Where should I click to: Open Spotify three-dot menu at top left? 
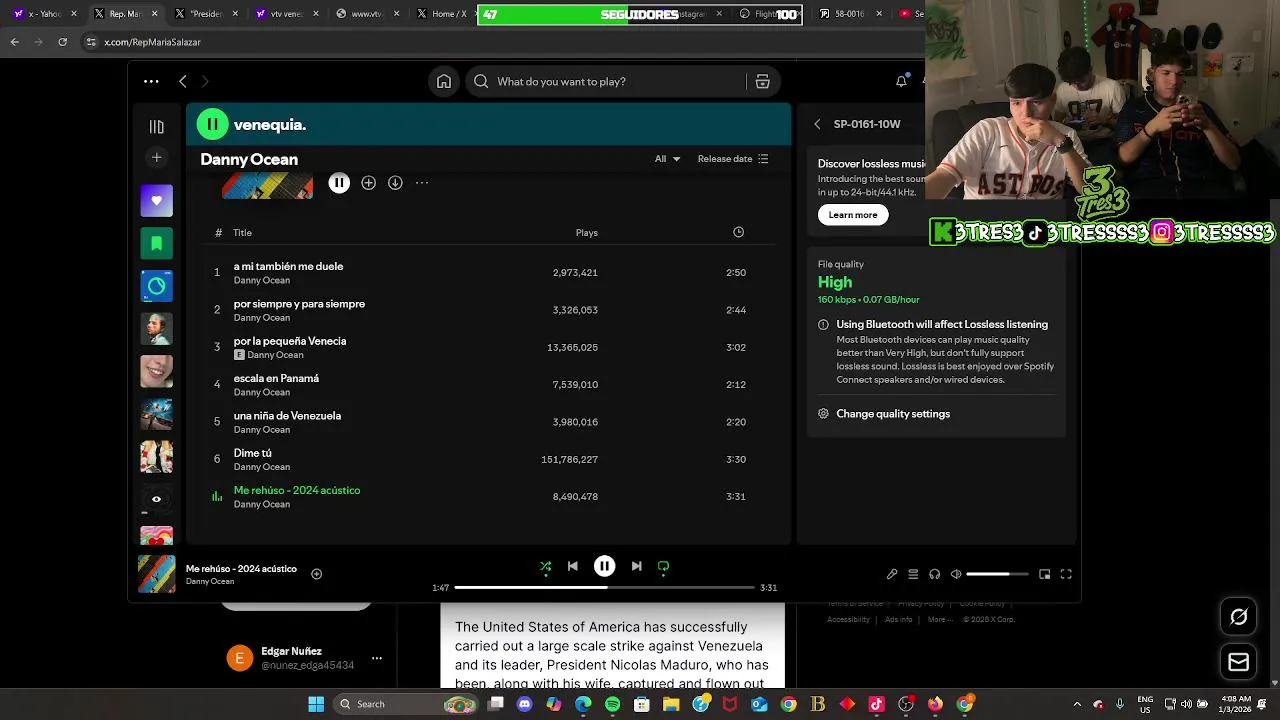pos(151,82)
